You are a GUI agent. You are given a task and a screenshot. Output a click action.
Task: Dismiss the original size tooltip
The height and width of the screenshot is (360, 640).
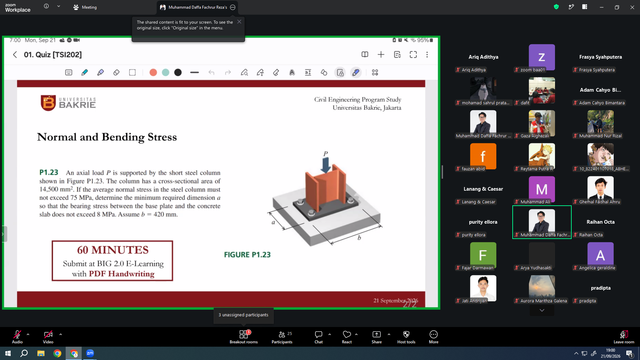coord(239,22)
